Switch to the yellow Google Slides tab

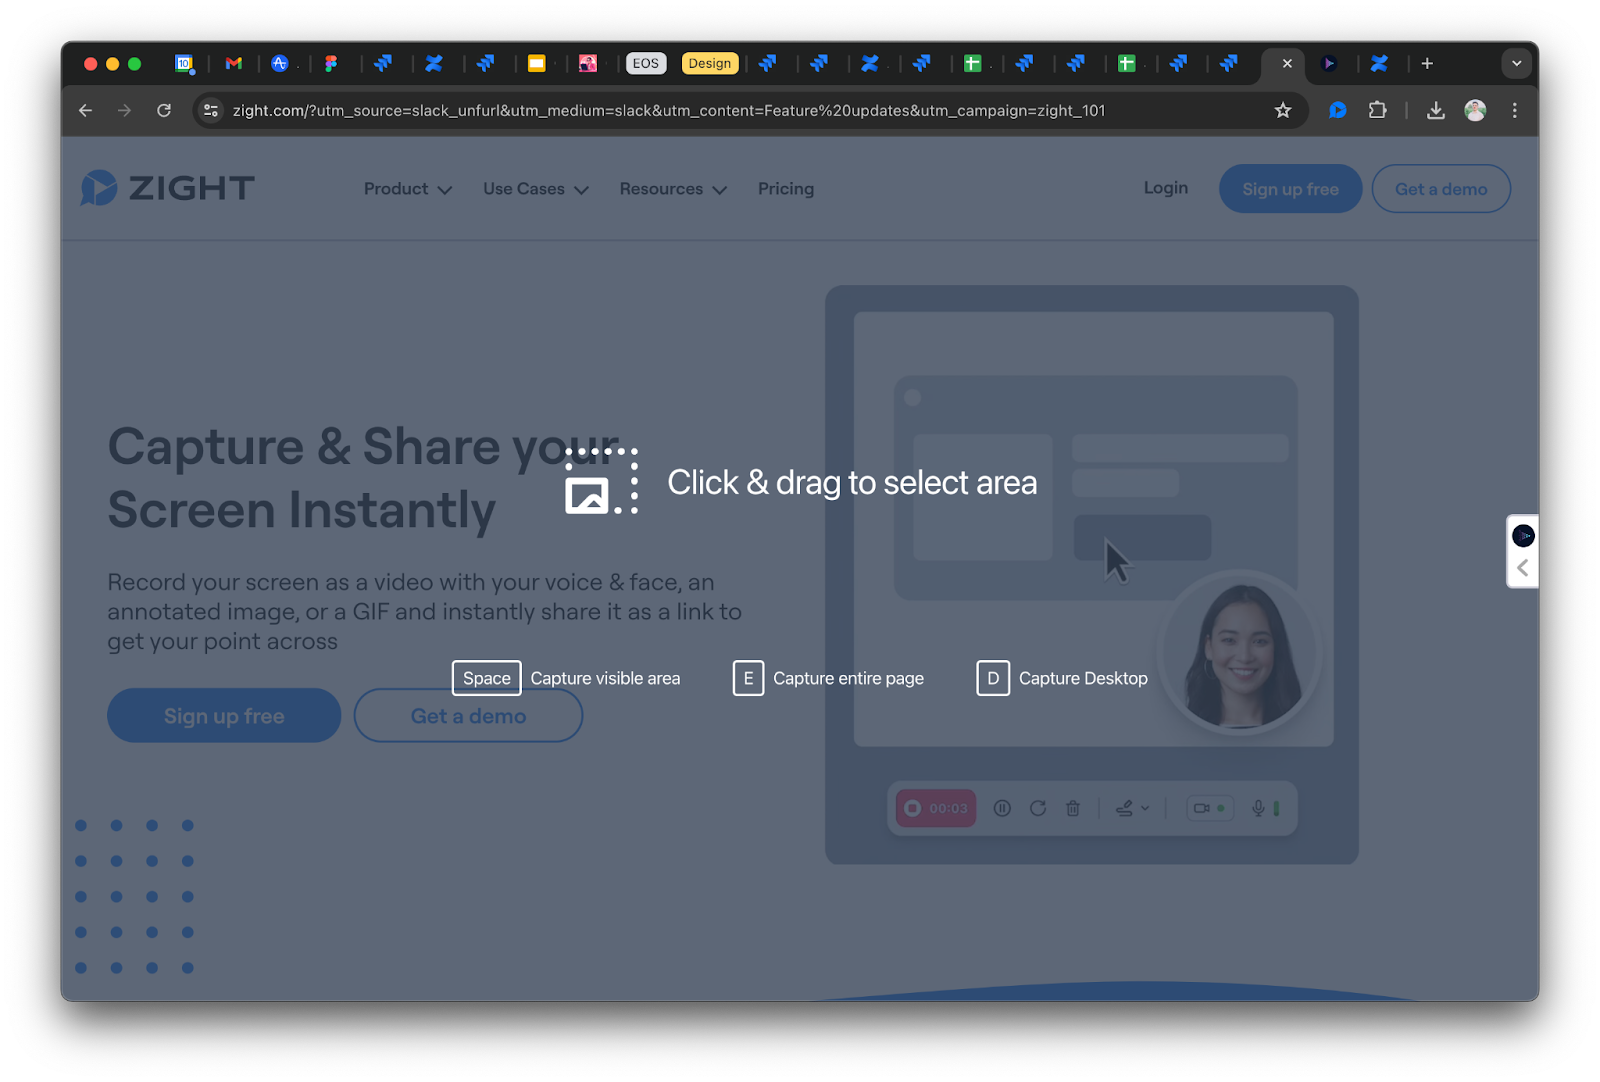(537, 63)
